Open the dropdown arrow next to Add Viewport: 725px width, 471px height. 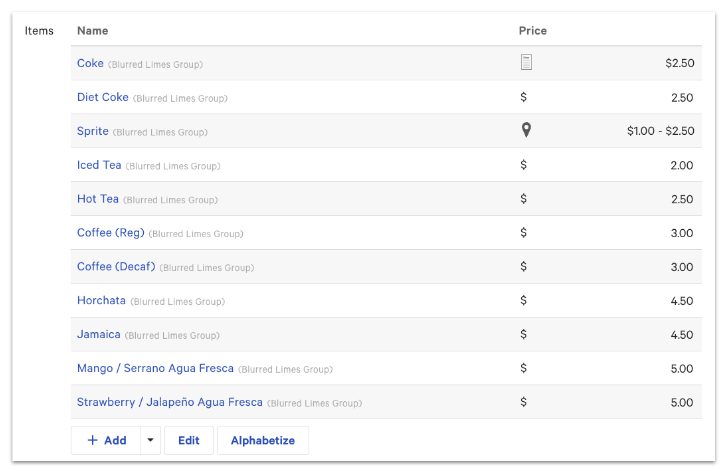coord(150,440)
